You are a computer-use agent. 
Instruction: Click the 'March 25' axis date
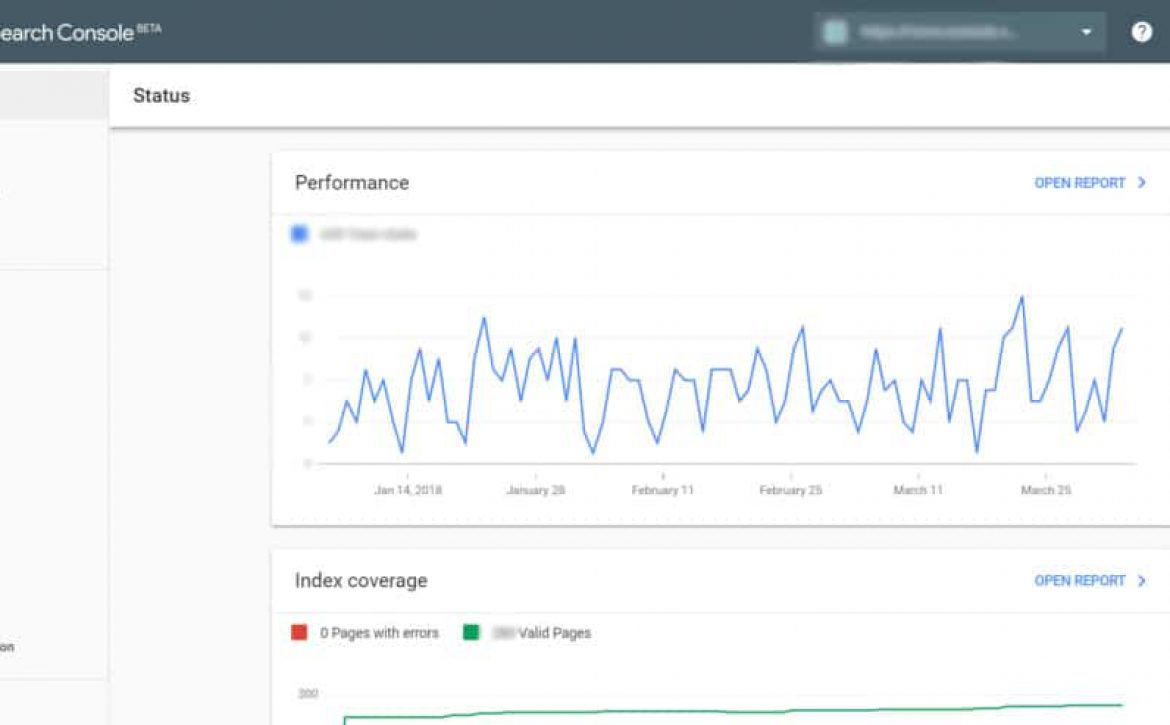tap(1045, 490)
